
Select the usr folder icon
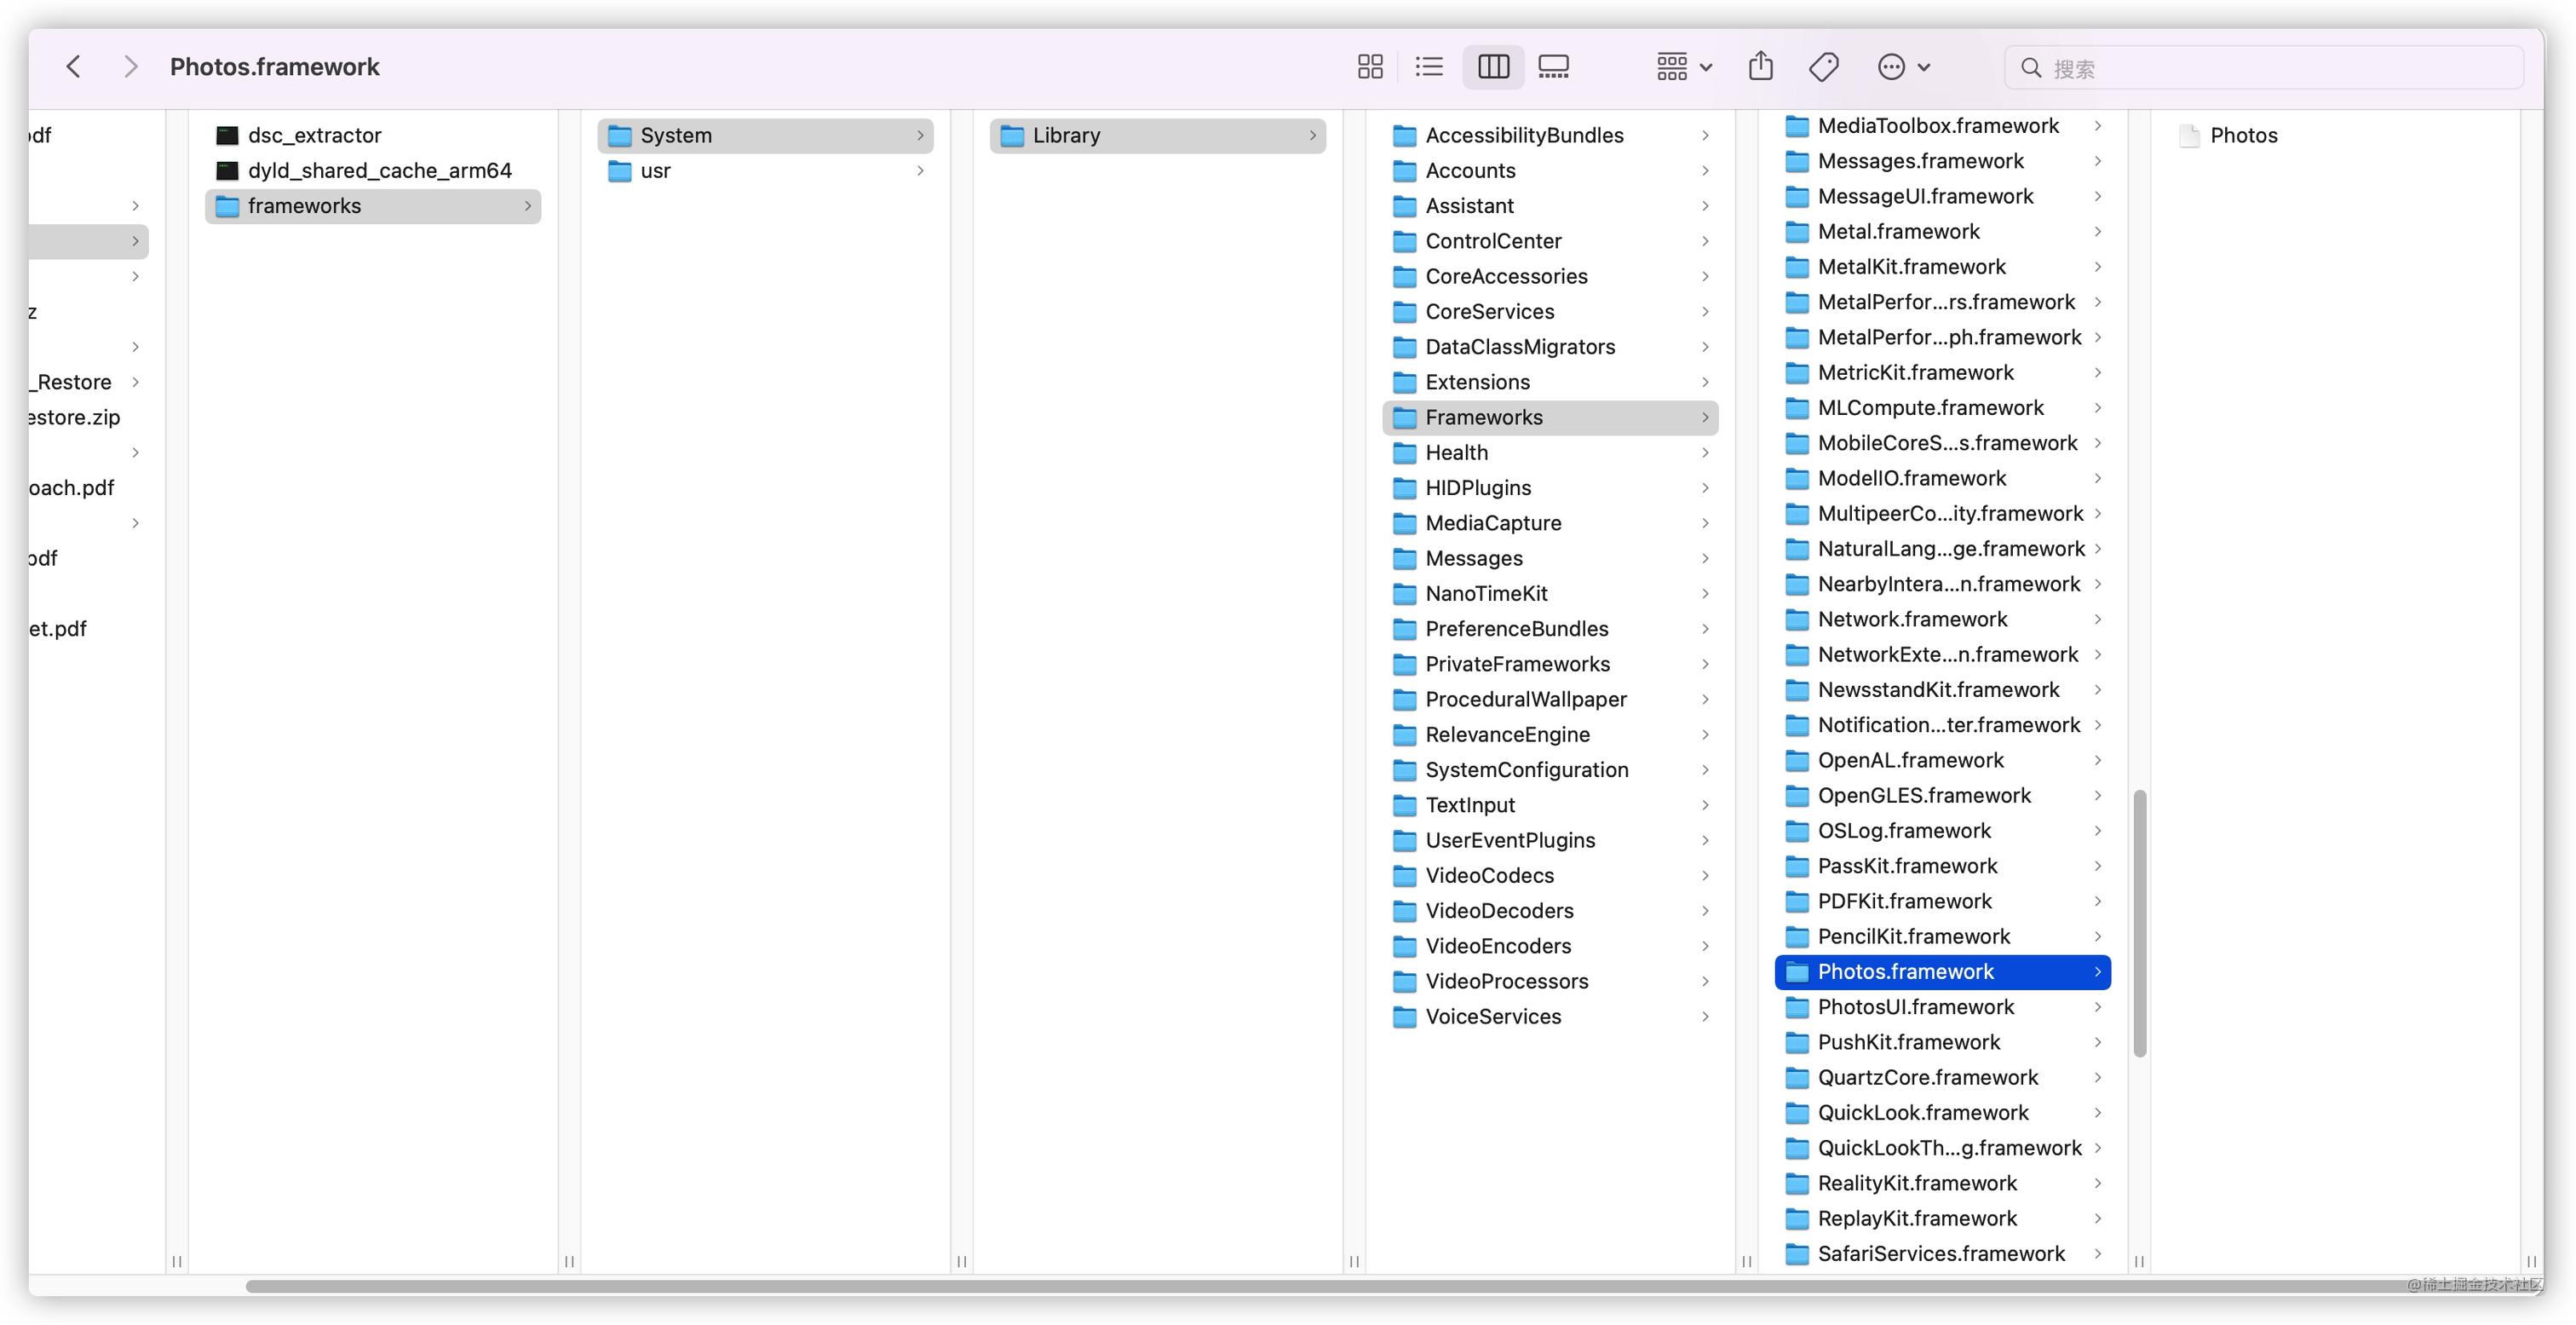620,170
